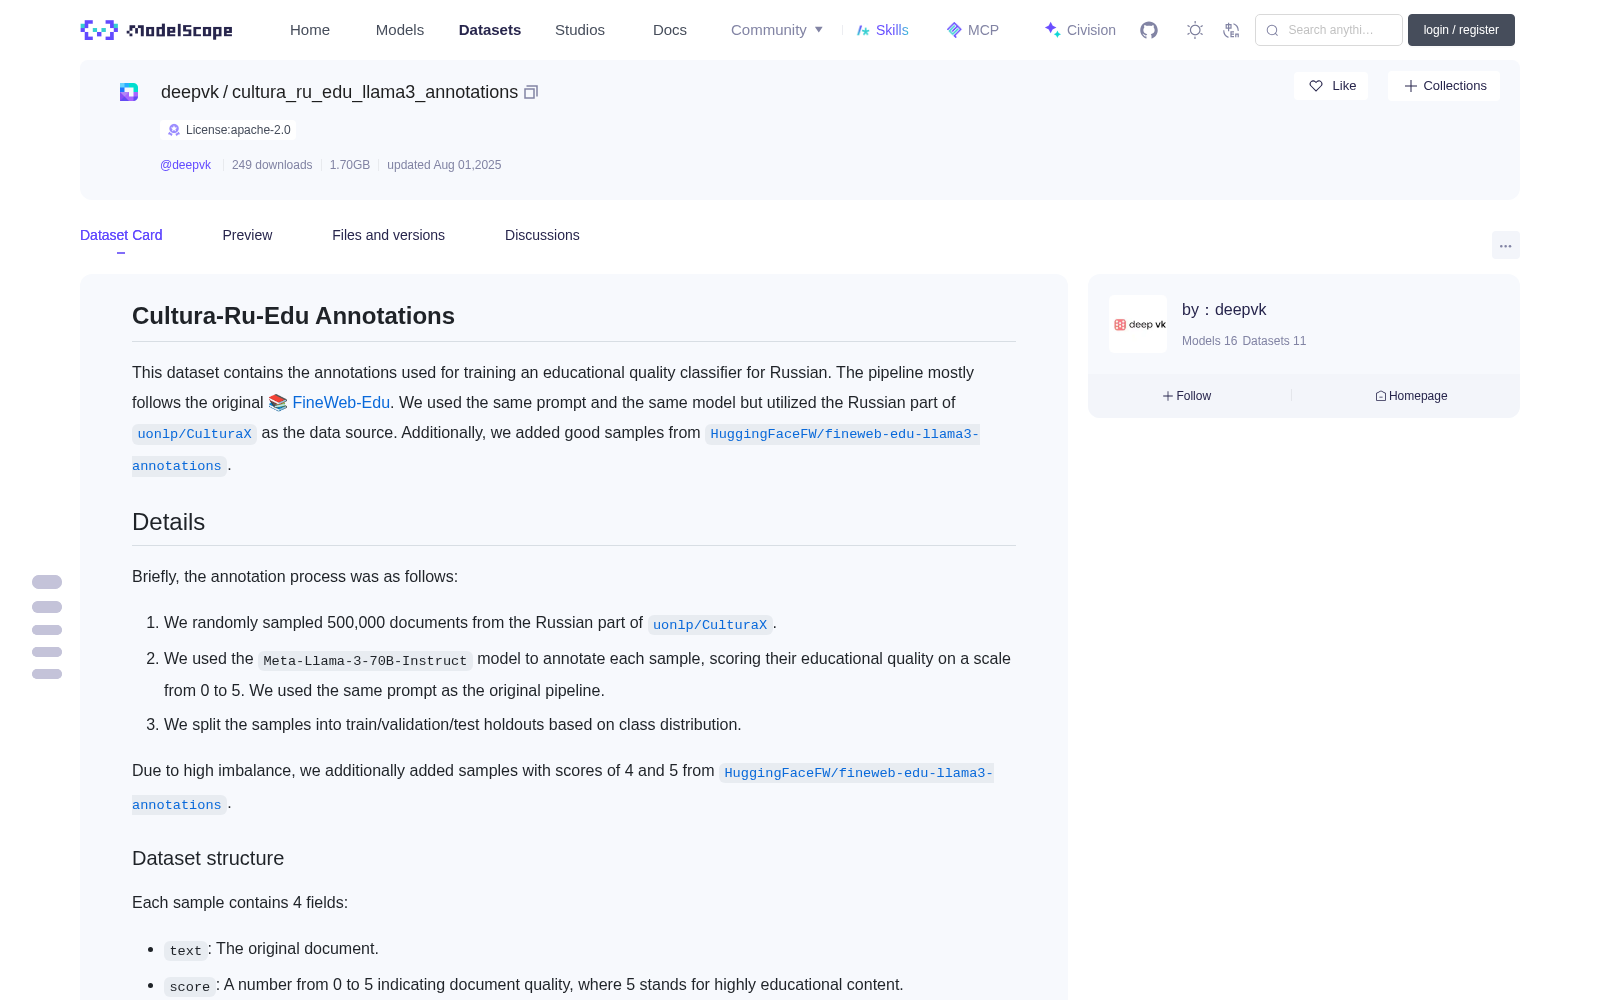
Task: Click the first table-of-contents marker on left
Action: 47,582
